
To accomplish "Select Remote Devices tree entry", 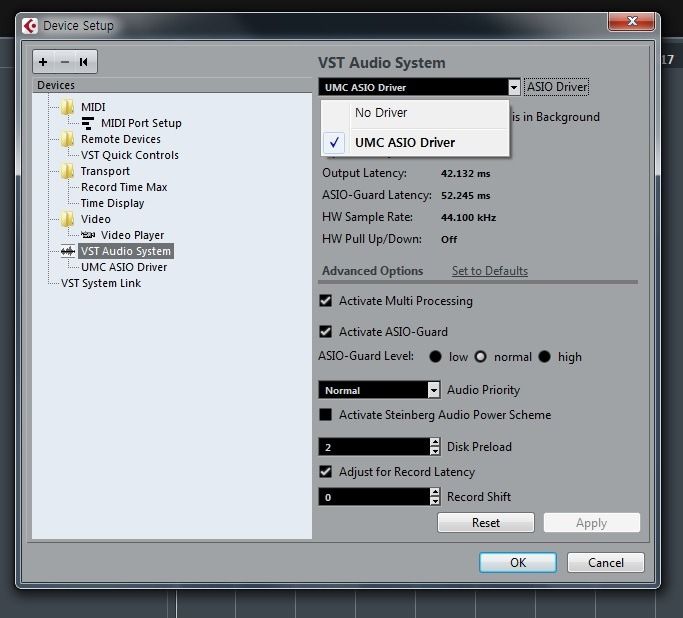I will 121,139.
